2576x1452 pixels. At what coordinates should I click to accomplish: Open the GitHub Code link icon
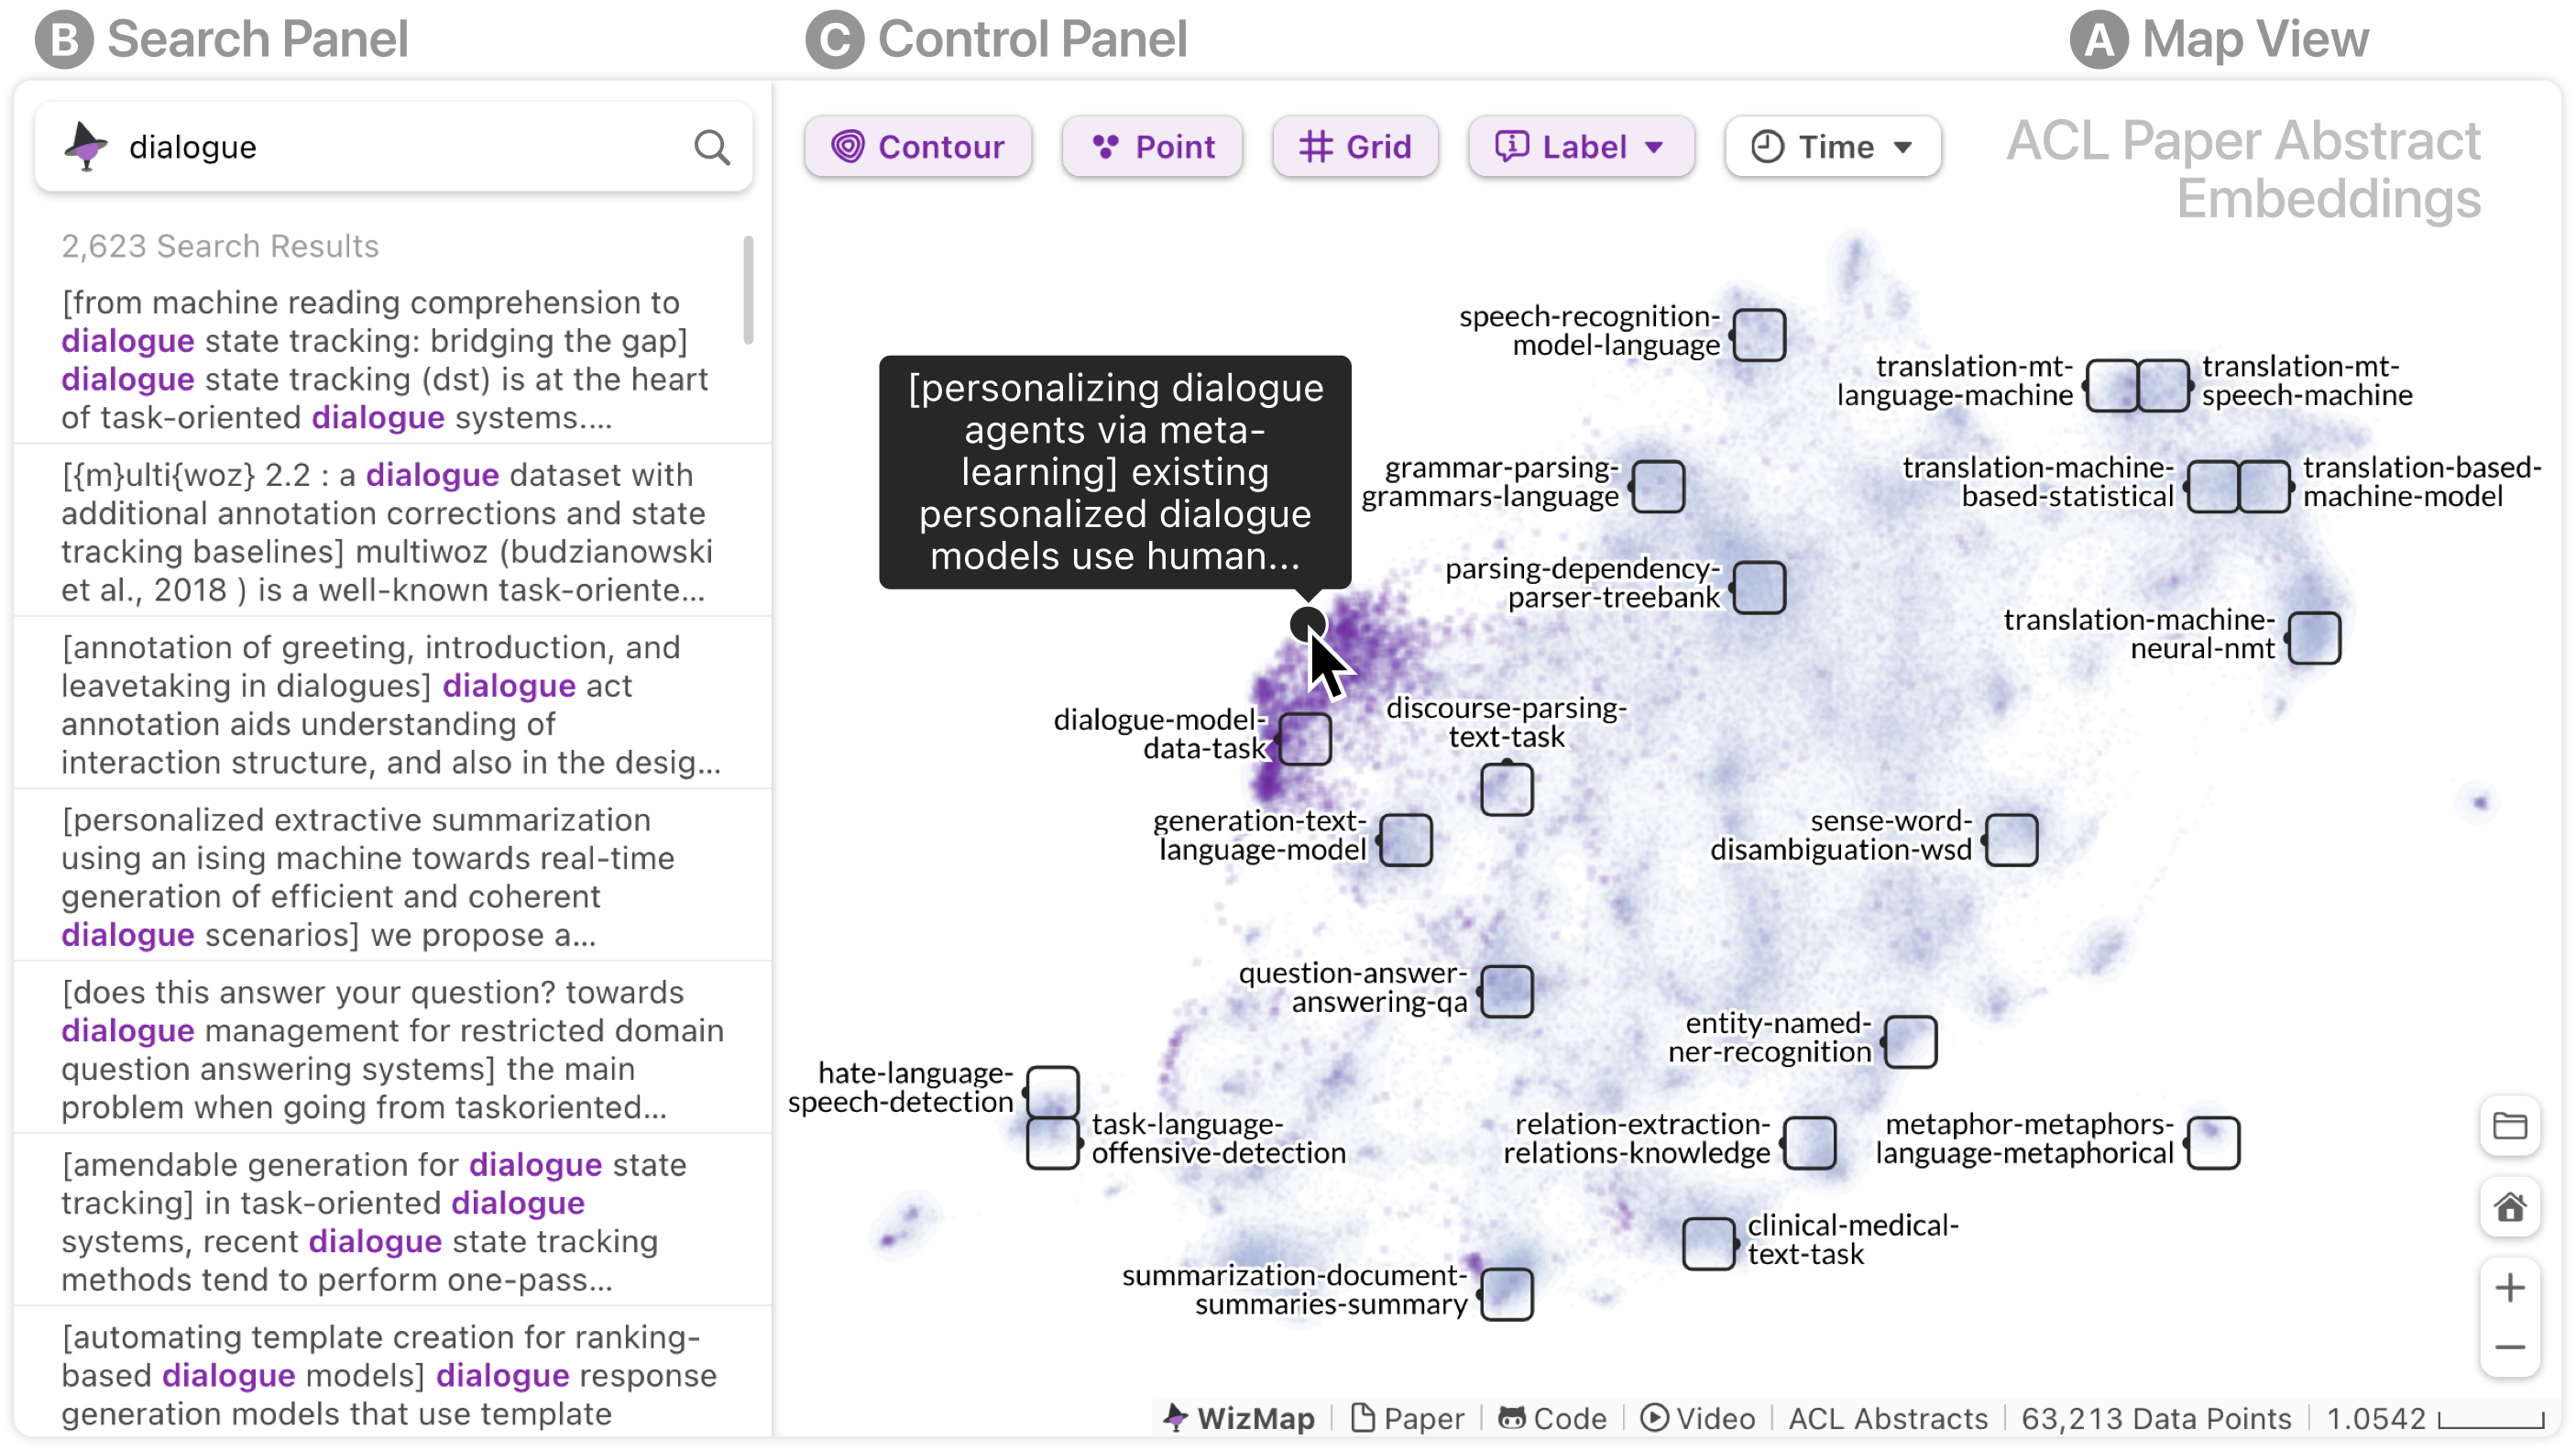pos(1510,1418)
